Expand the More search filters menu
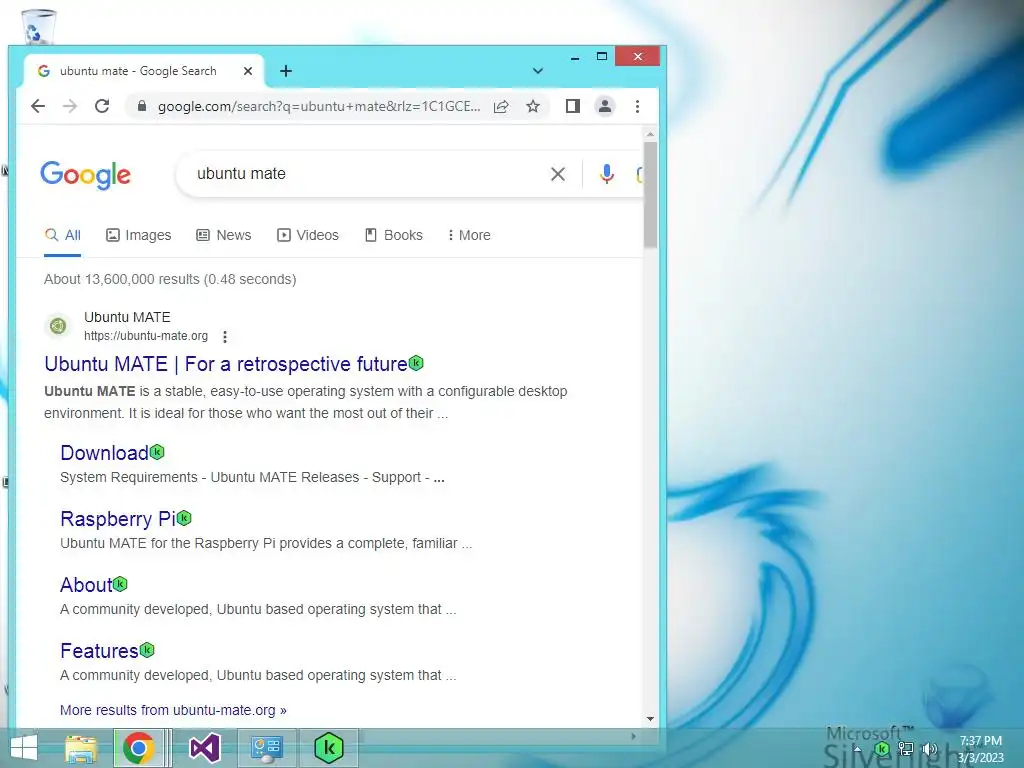This screenshot has width=1024, height=768. click(469, 235)
